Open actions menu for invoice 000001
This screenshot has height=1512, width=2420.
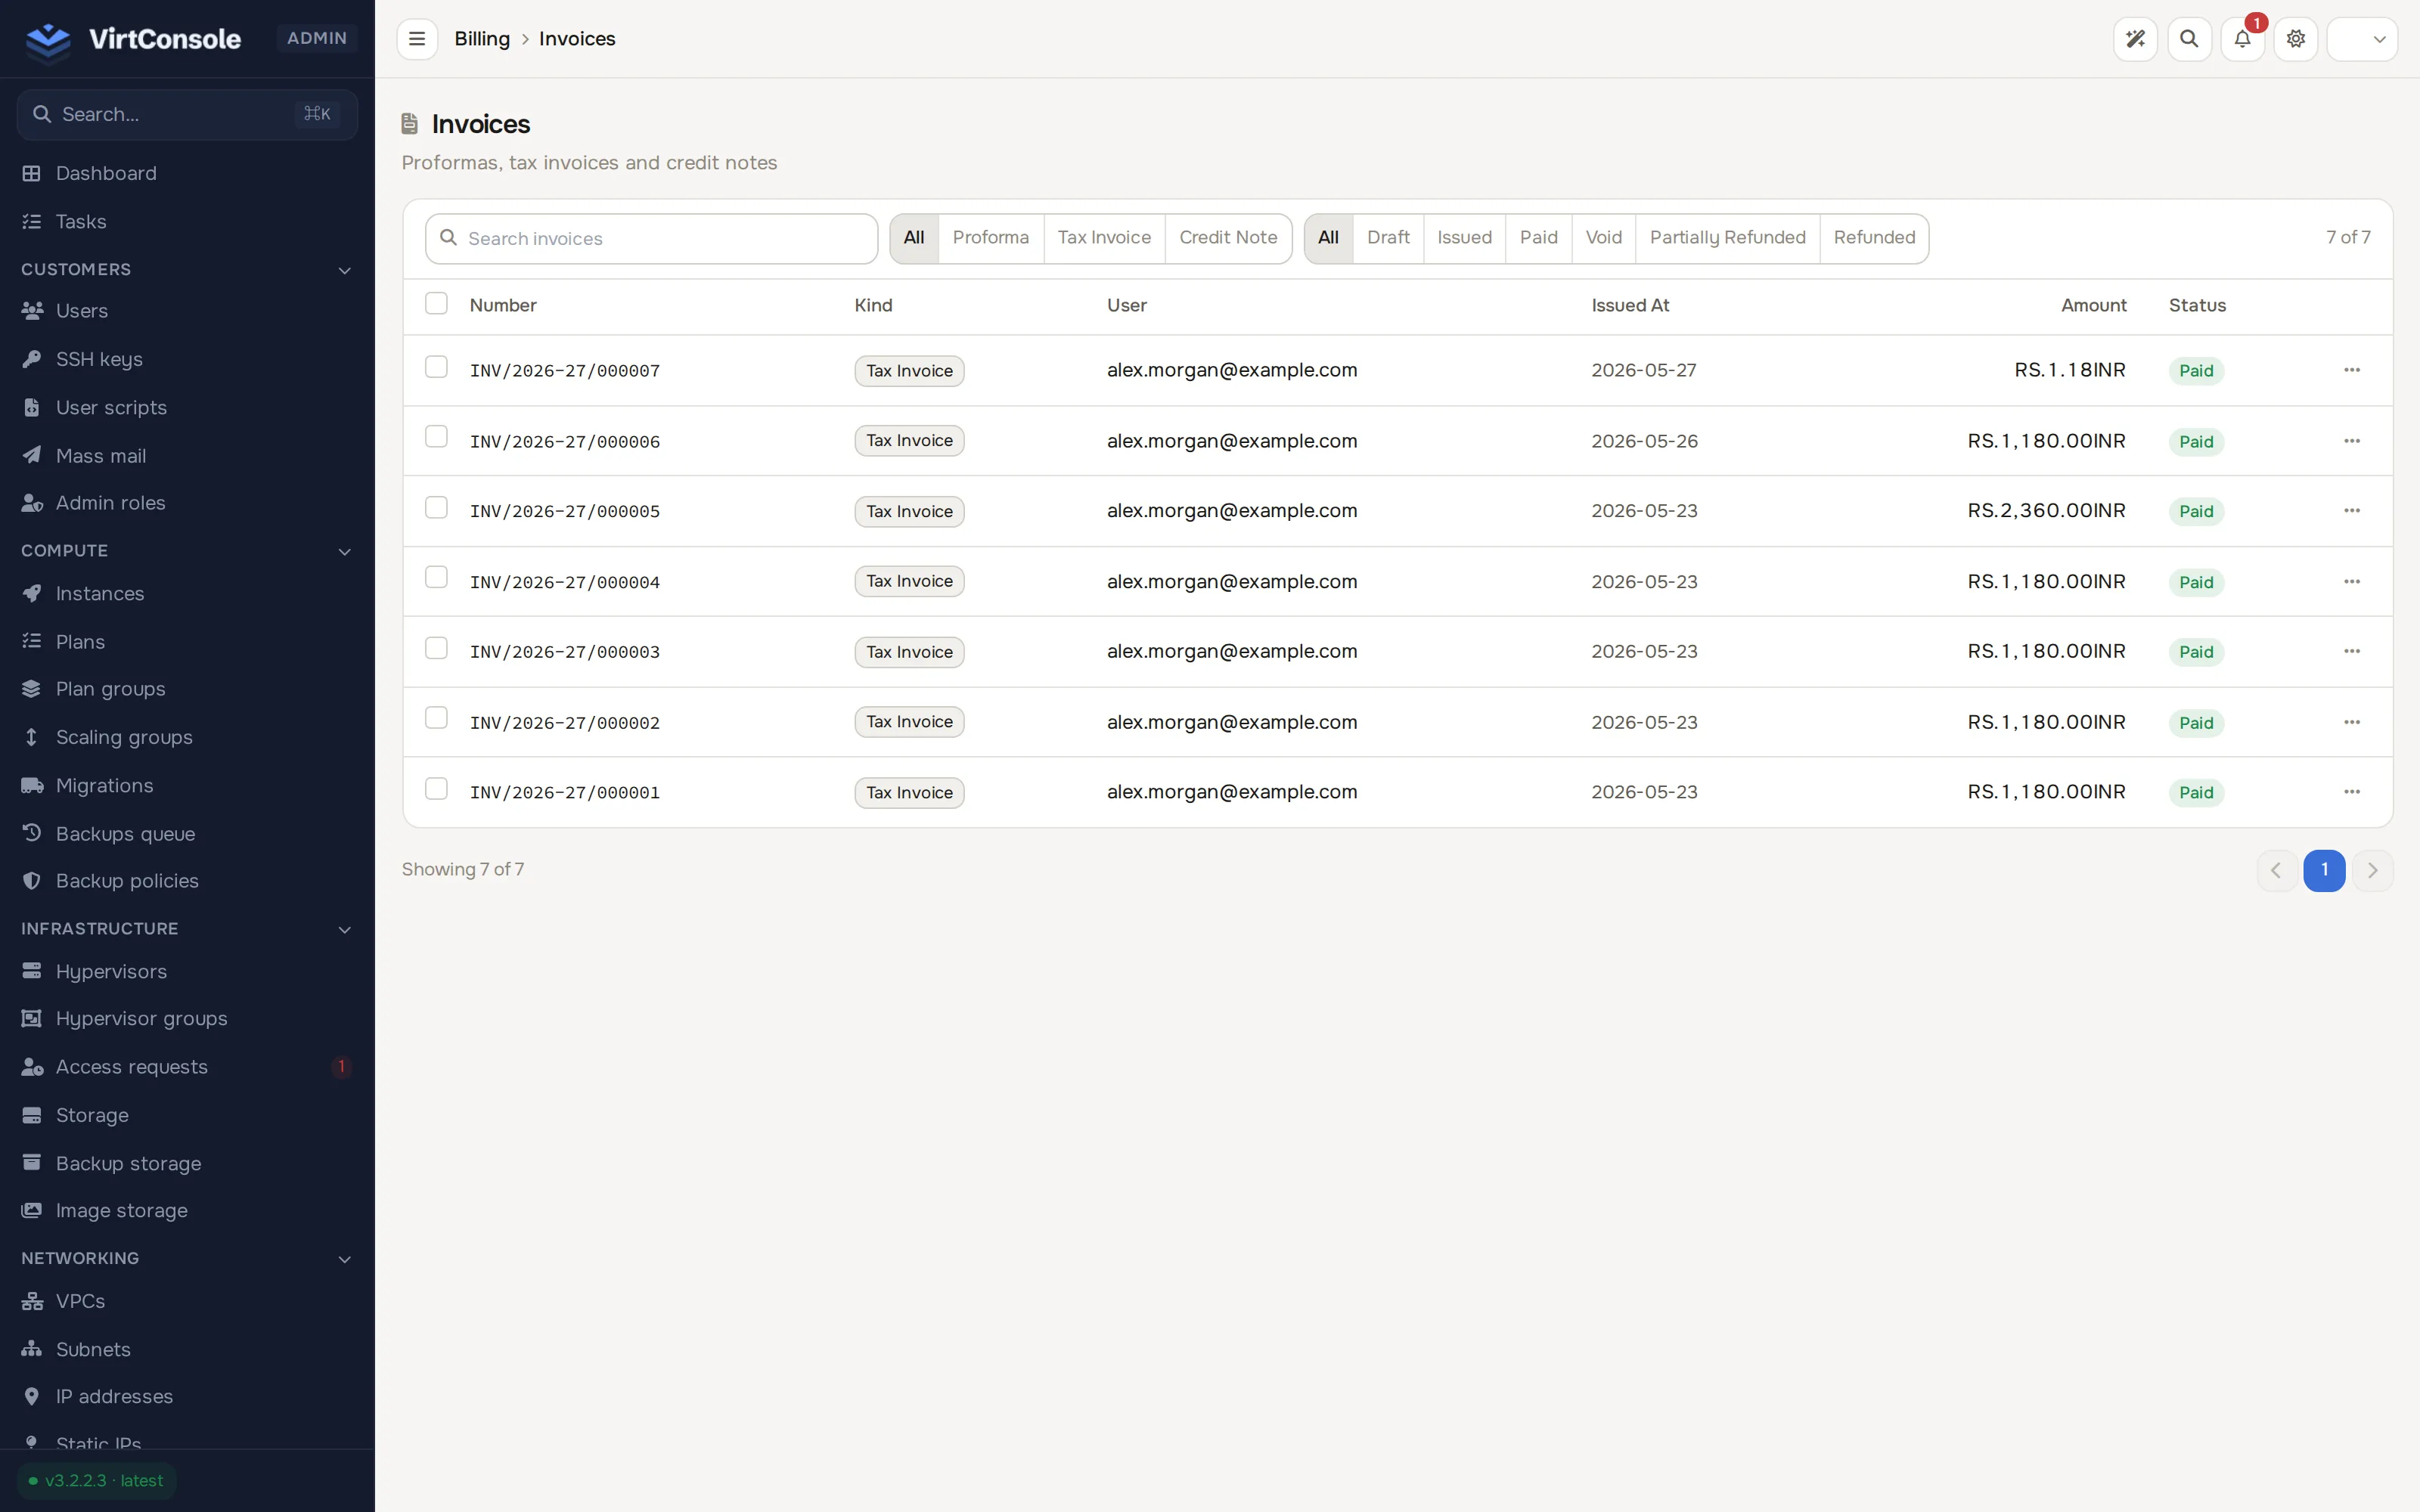[2352, 792]
